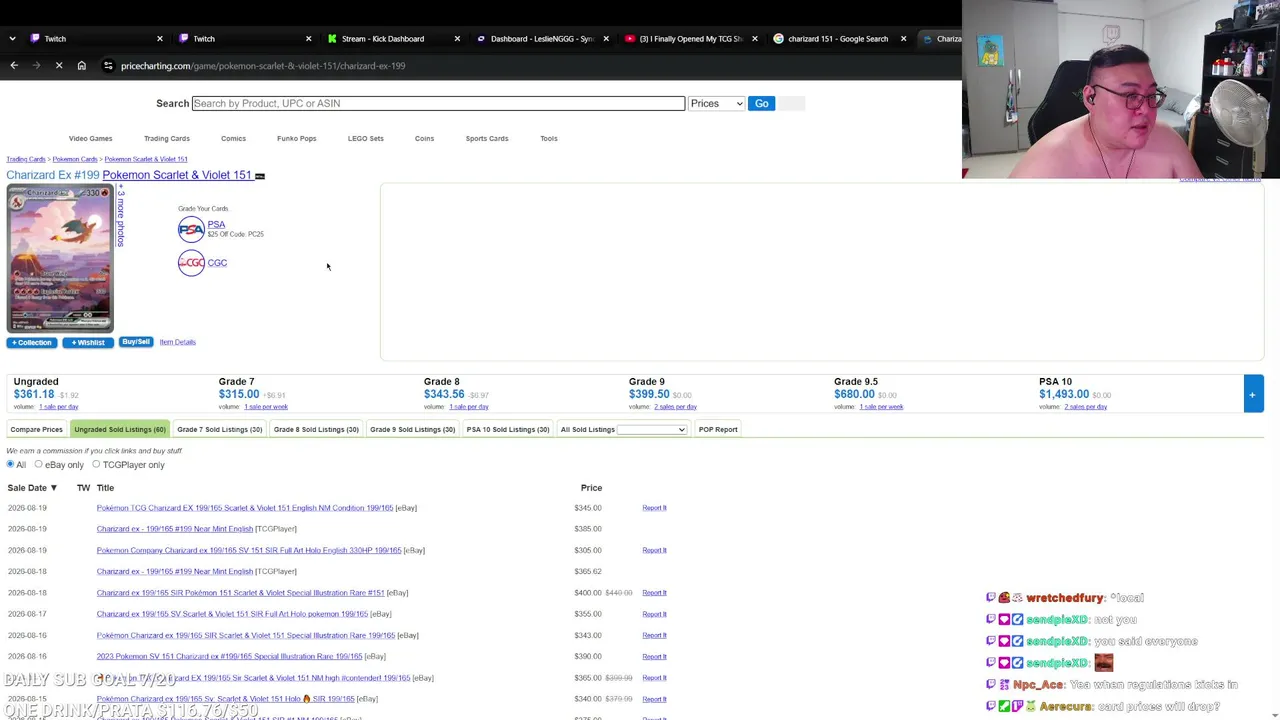Open the Sports Cards menu
Viewport: 1280px width, 720px height.
point(487,139)
